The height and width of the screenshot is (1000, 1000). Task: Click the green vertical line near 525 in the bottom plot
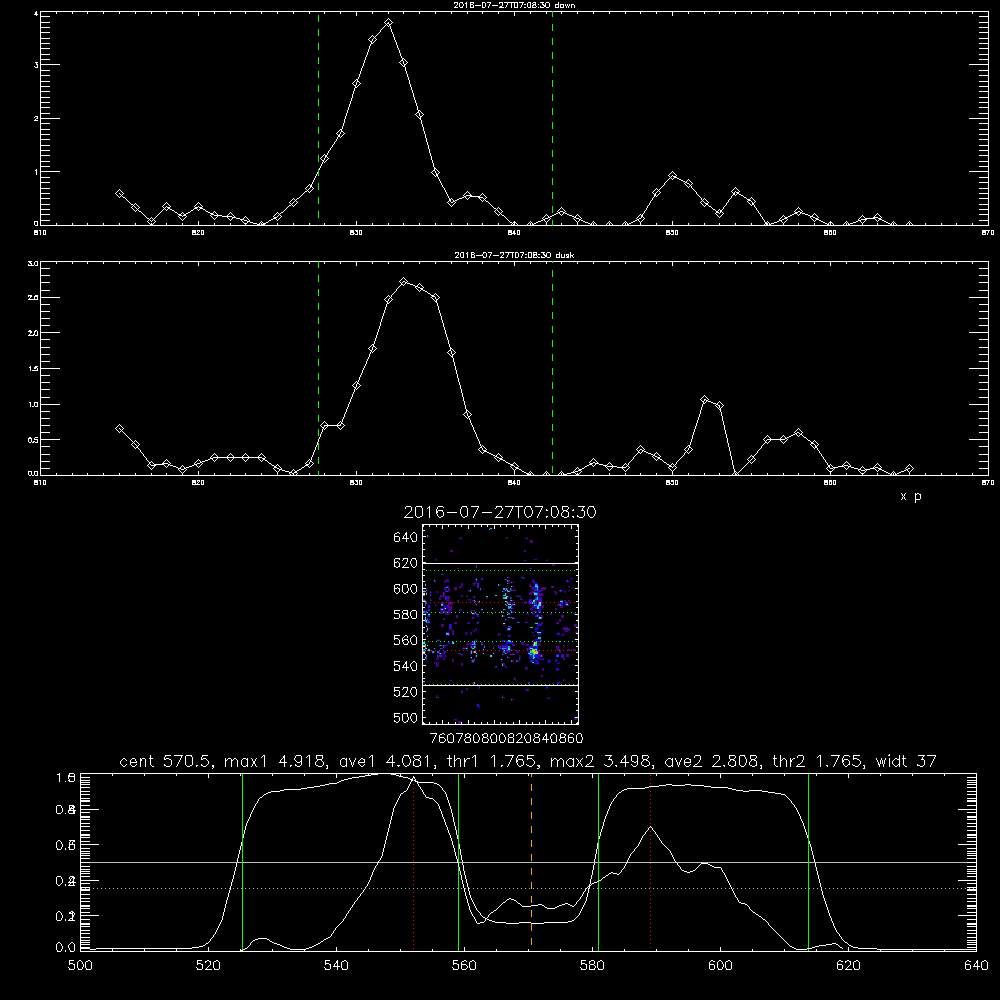pos(242,861)
